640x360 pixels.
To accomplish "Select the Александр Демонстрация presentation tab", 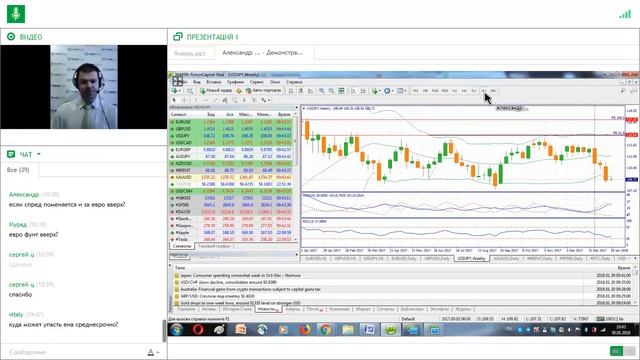I will click(x=262, y=53).
